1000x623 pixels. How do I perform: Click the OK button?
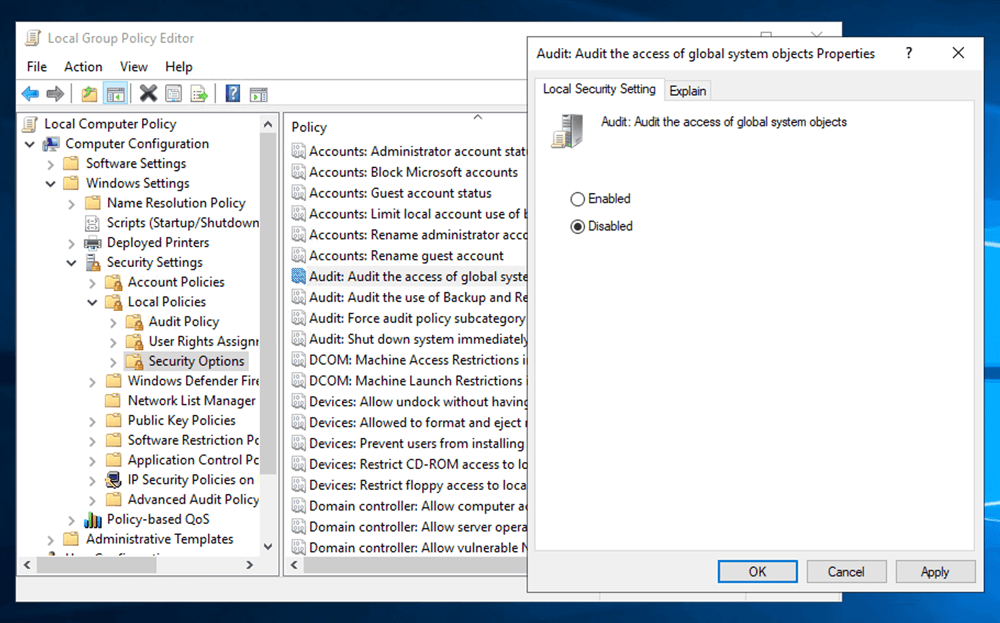(x=757, y=572)
